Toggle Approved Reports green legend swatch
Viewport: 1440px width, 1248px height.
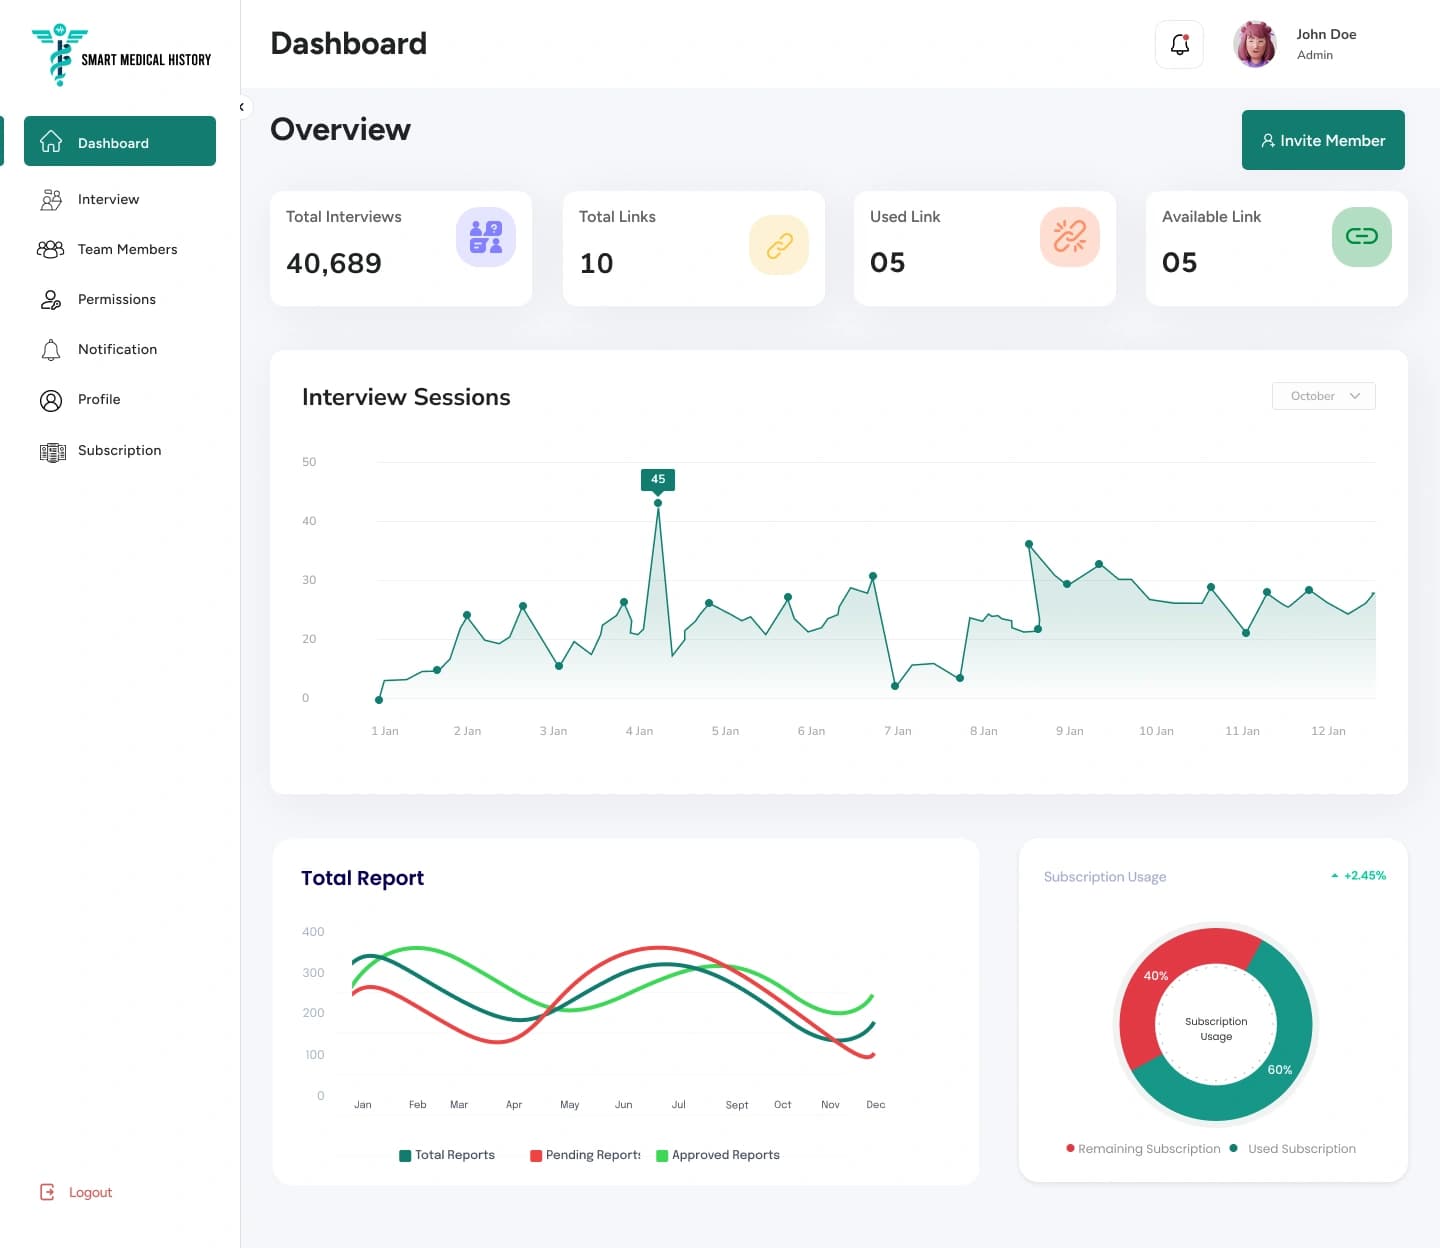662,1156
